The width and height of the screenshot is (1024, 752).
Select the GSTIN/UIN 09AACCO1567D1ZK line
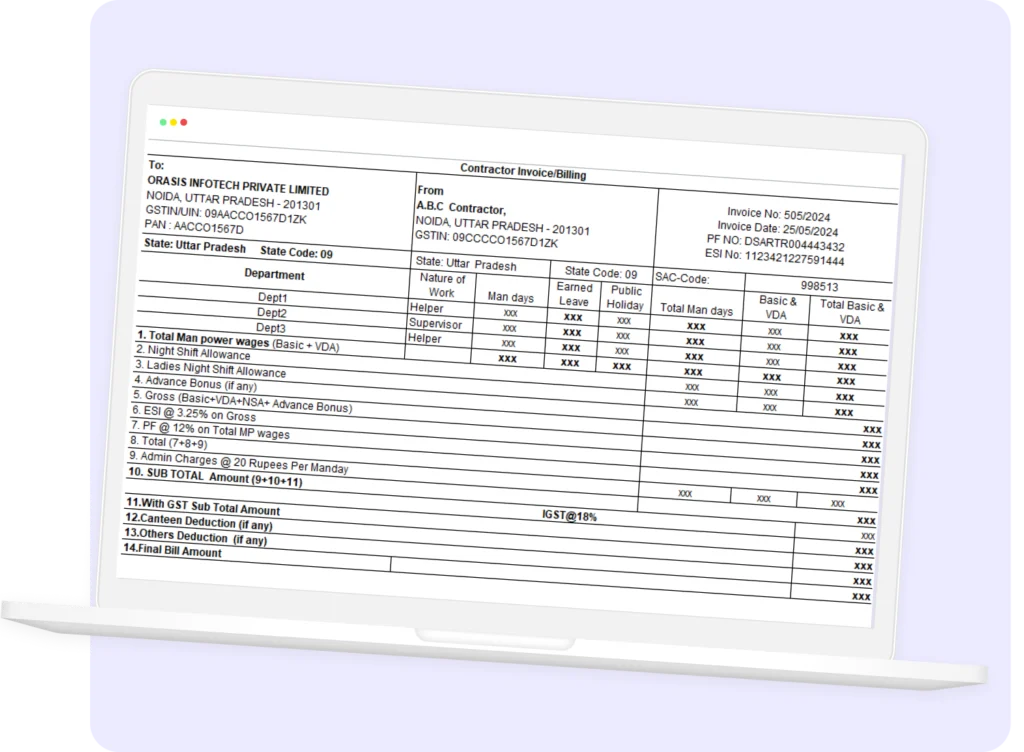pyautogui.click(x=225, y=214)
